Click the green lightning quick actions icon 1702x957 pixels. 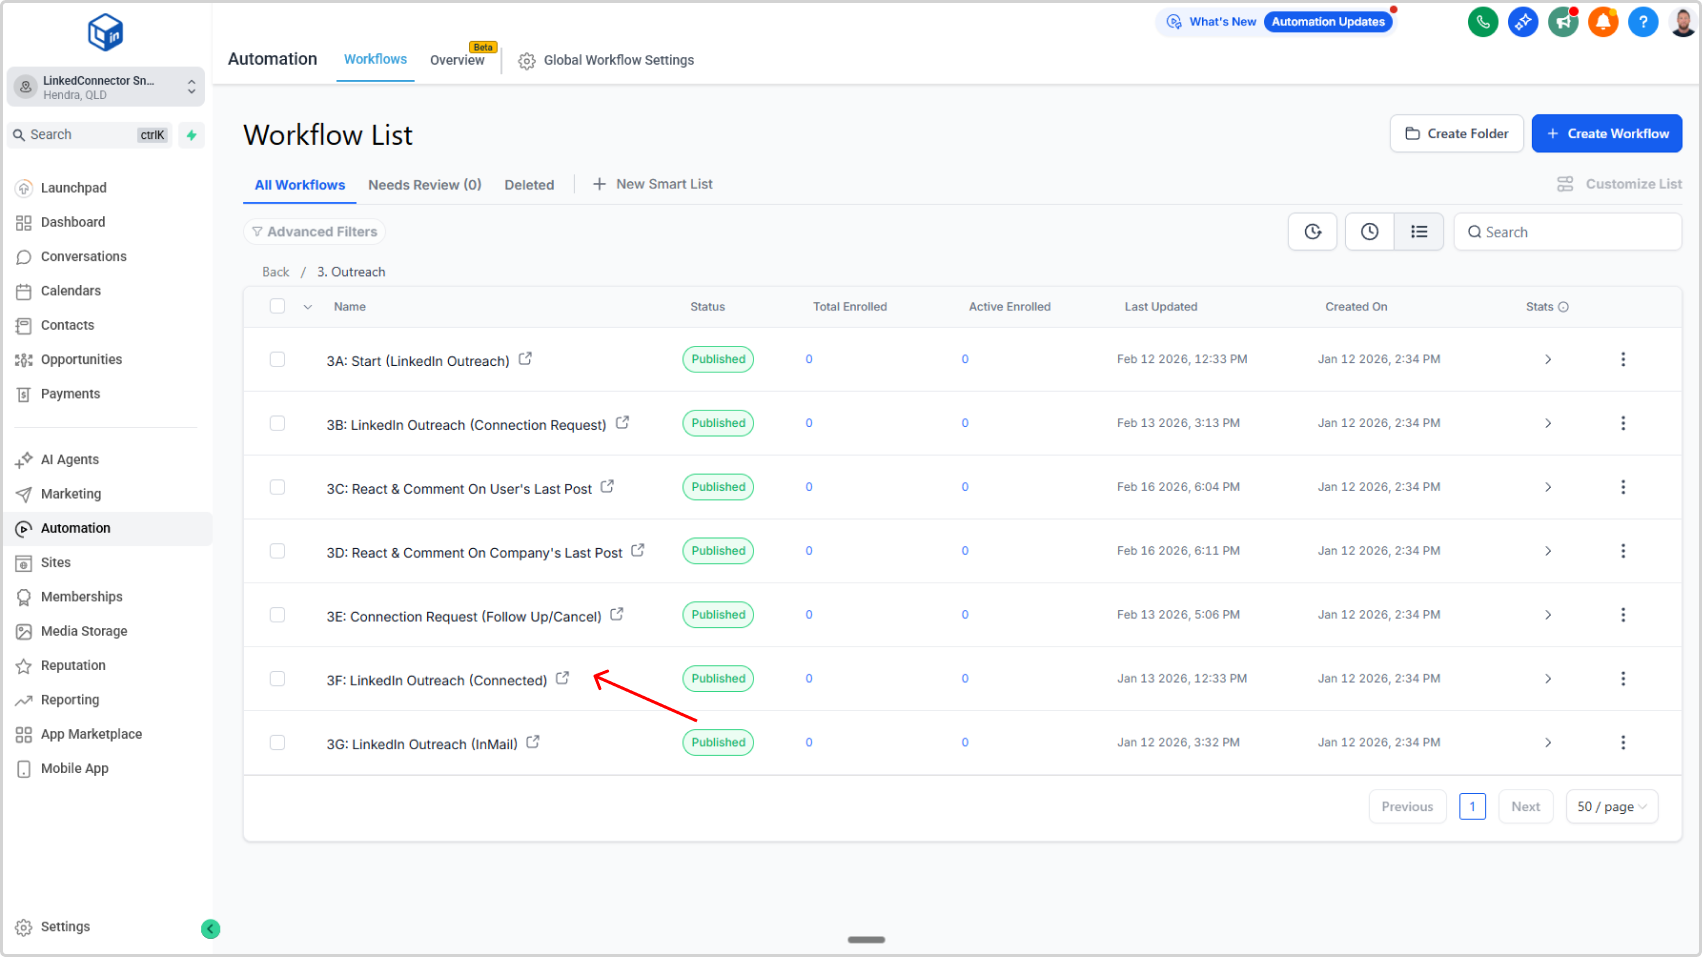191,135
